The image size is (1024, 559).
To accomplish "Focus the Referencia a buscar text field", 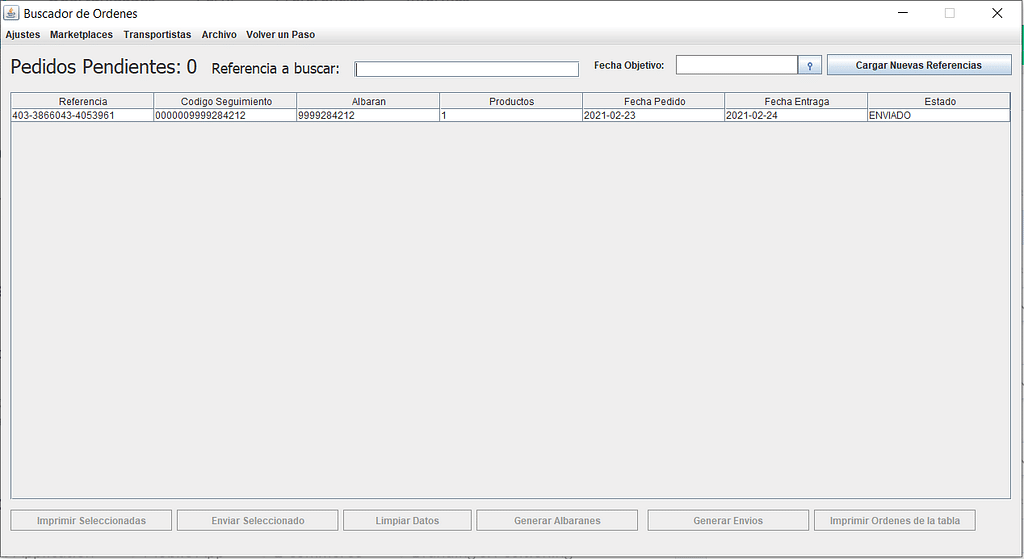I will coord(467,69).
